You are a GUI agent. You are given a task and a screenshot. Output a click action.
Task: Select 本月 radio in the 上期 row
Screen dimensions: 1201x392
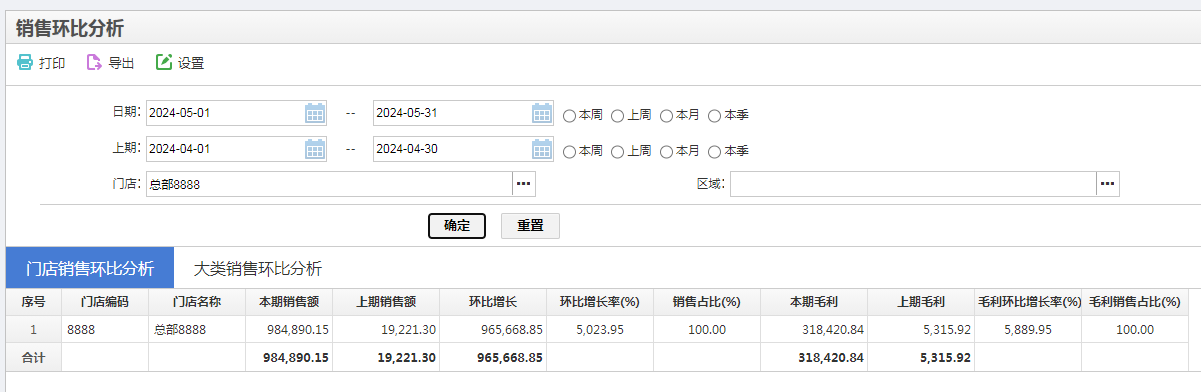pos(666,152)
